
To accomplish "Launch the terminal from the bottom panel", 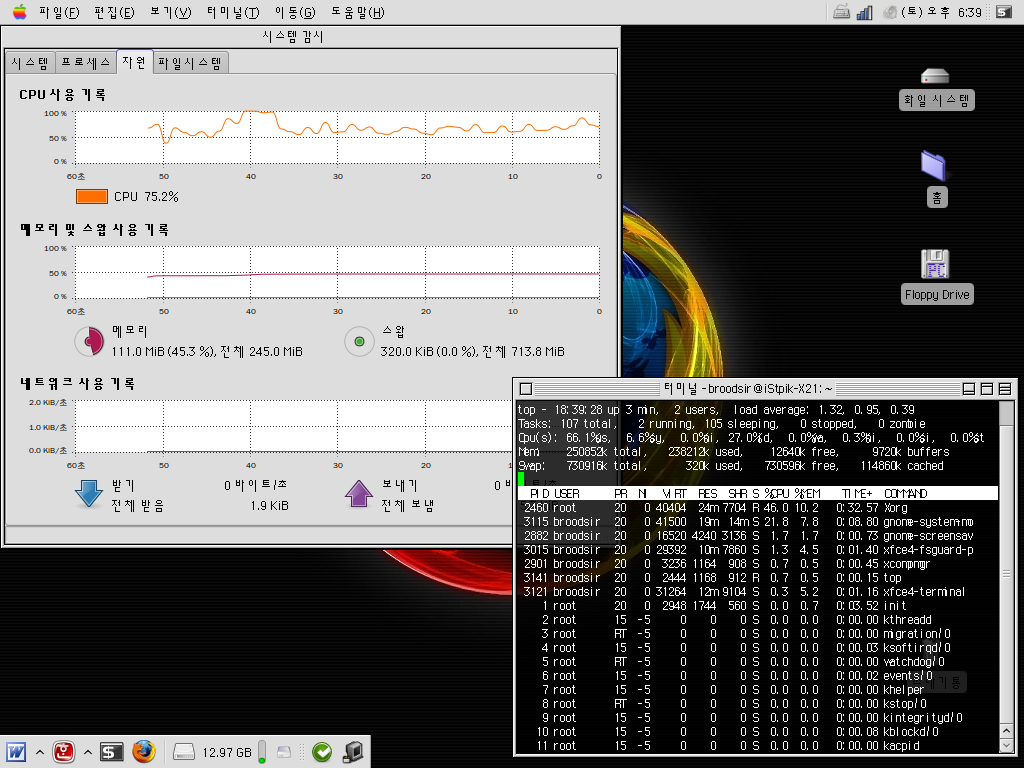I will [x=112, y=751].
